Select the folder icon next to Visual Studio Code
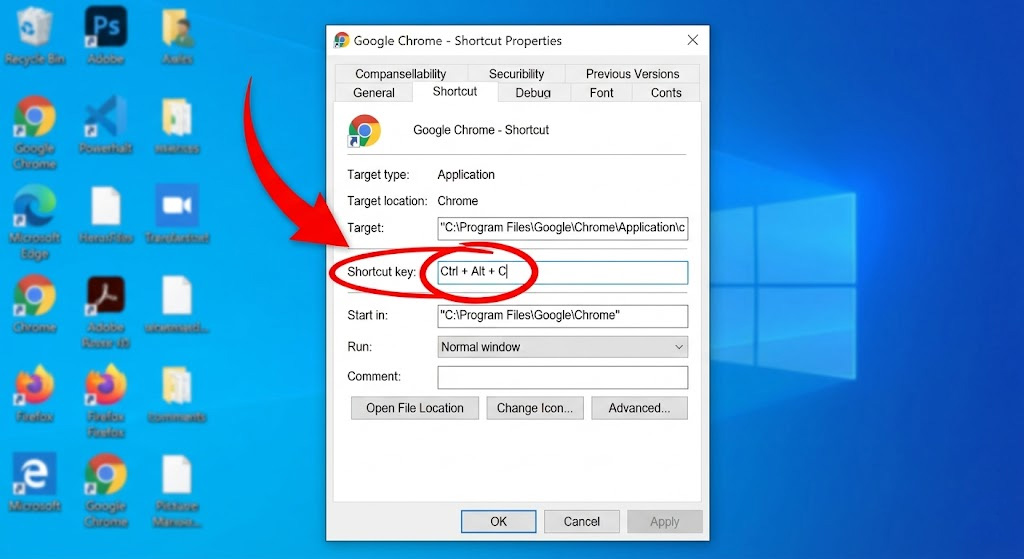Image resolution: width=1024 pixels, height=559 pixels. click(177, 117)
